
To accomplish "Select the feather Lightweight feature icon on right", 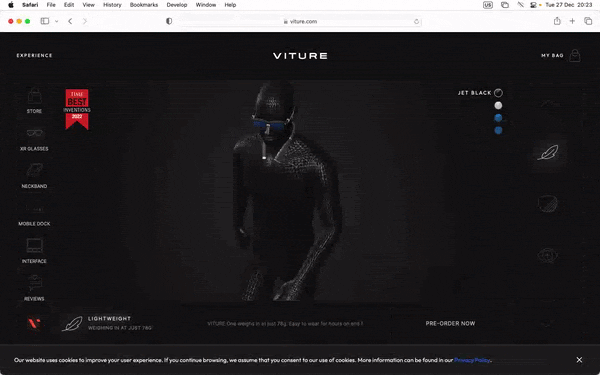I will pyautogui.click(x=548, y=152).
